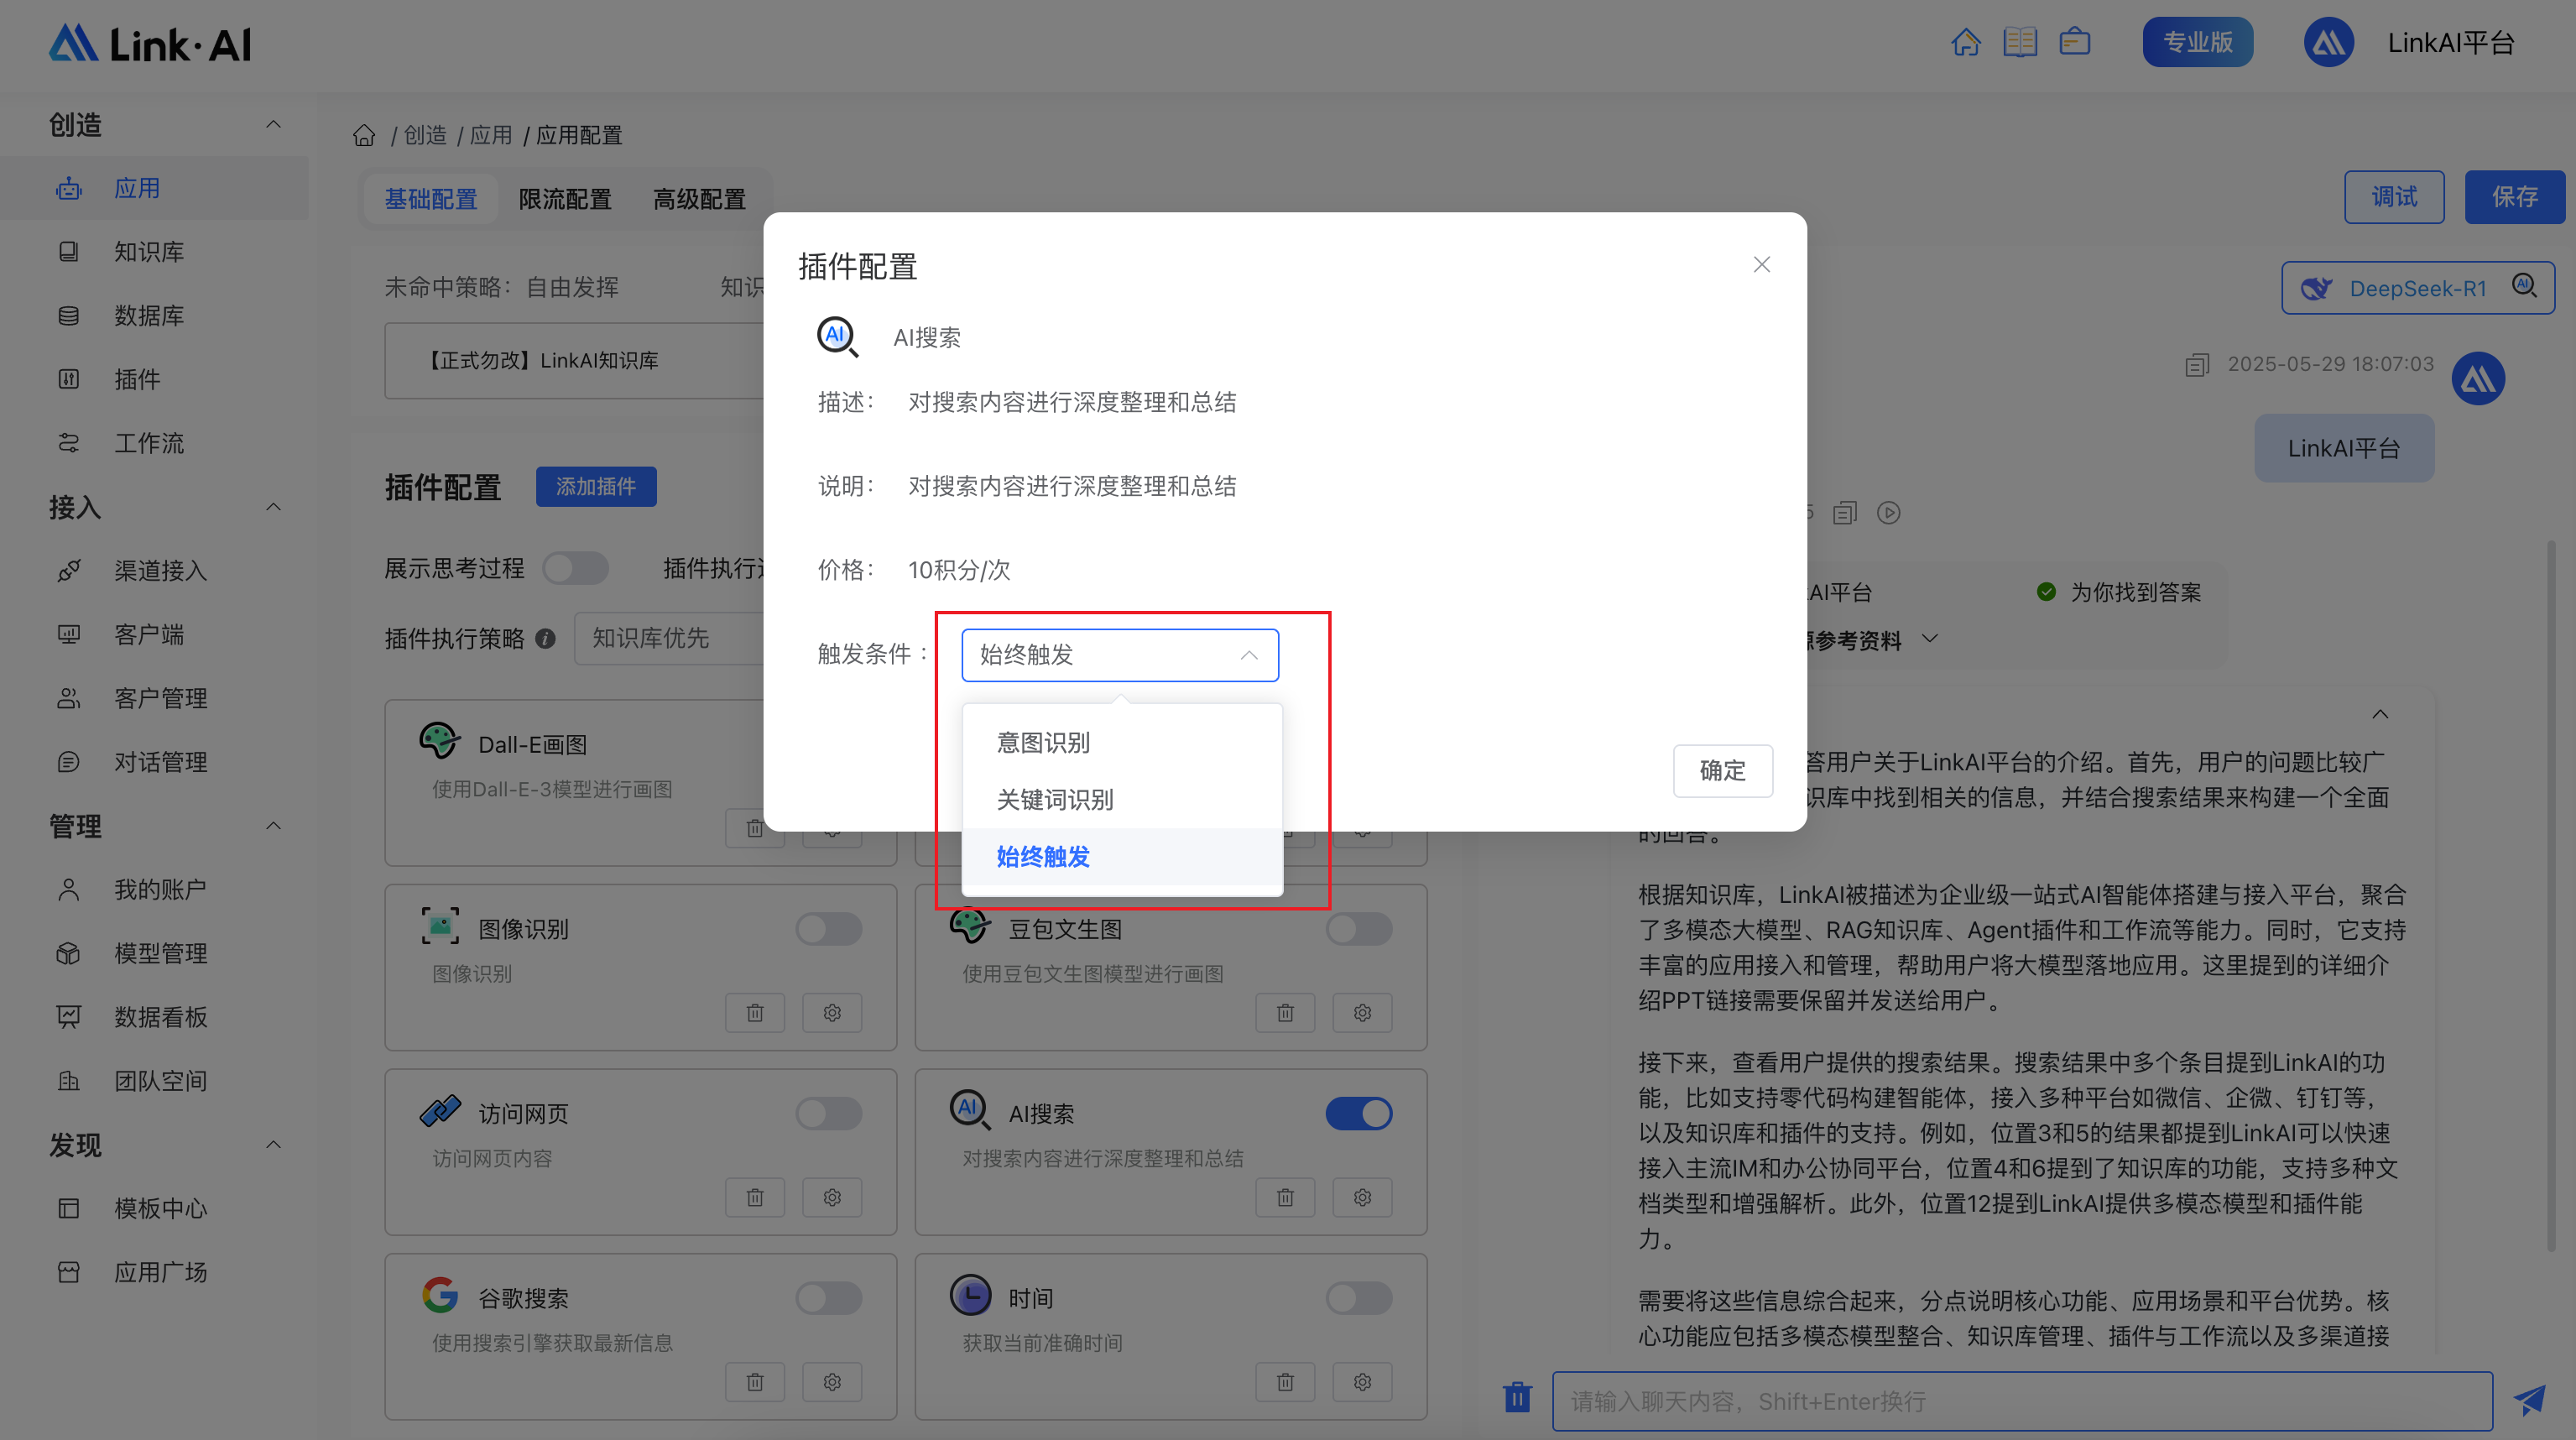Delete the 访问网页 plugin via trash icon
The width and height of the screenshot is (2576, 1440).
pos(755,1198)
